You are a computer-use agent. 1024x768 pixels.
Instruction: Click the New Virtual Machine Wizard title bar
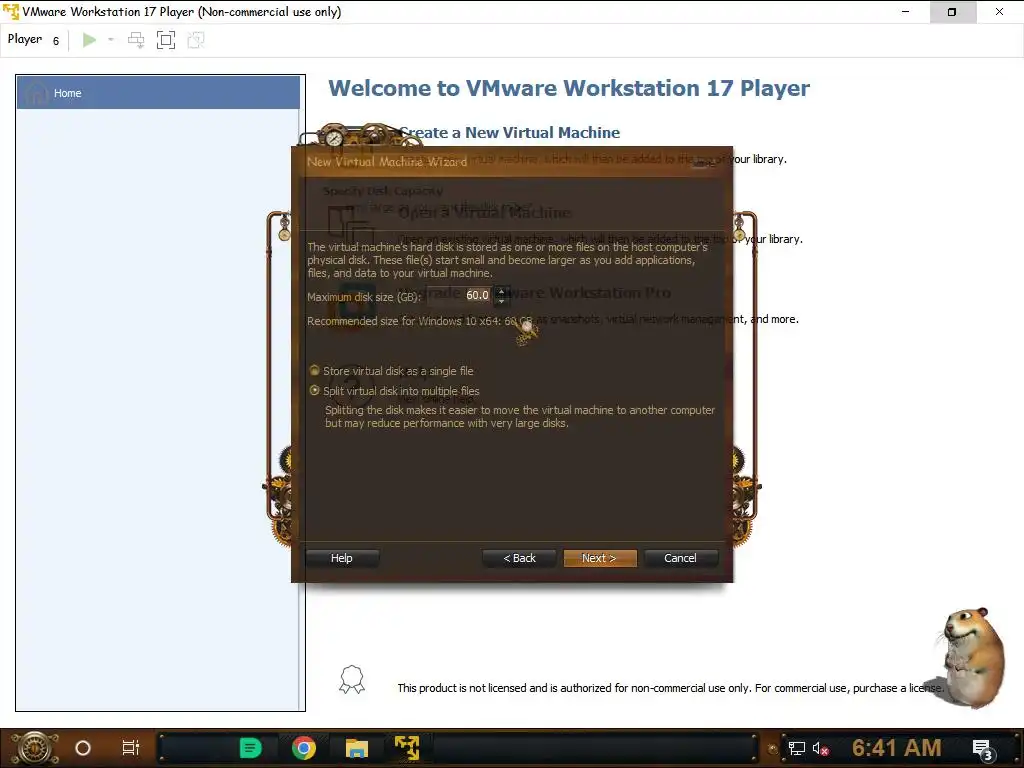(x=512, y=161)
